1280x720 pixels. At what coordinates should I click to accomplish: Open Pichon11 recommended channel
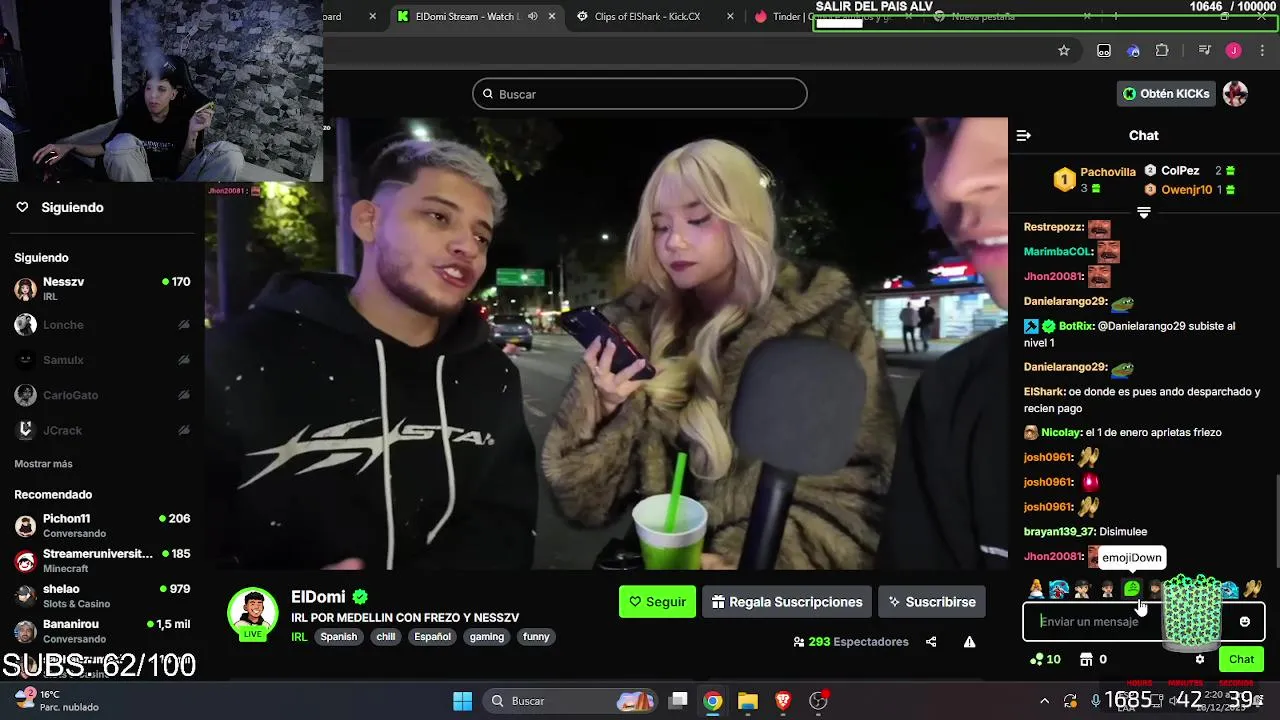pyautogui.click(x=102, y=526)
